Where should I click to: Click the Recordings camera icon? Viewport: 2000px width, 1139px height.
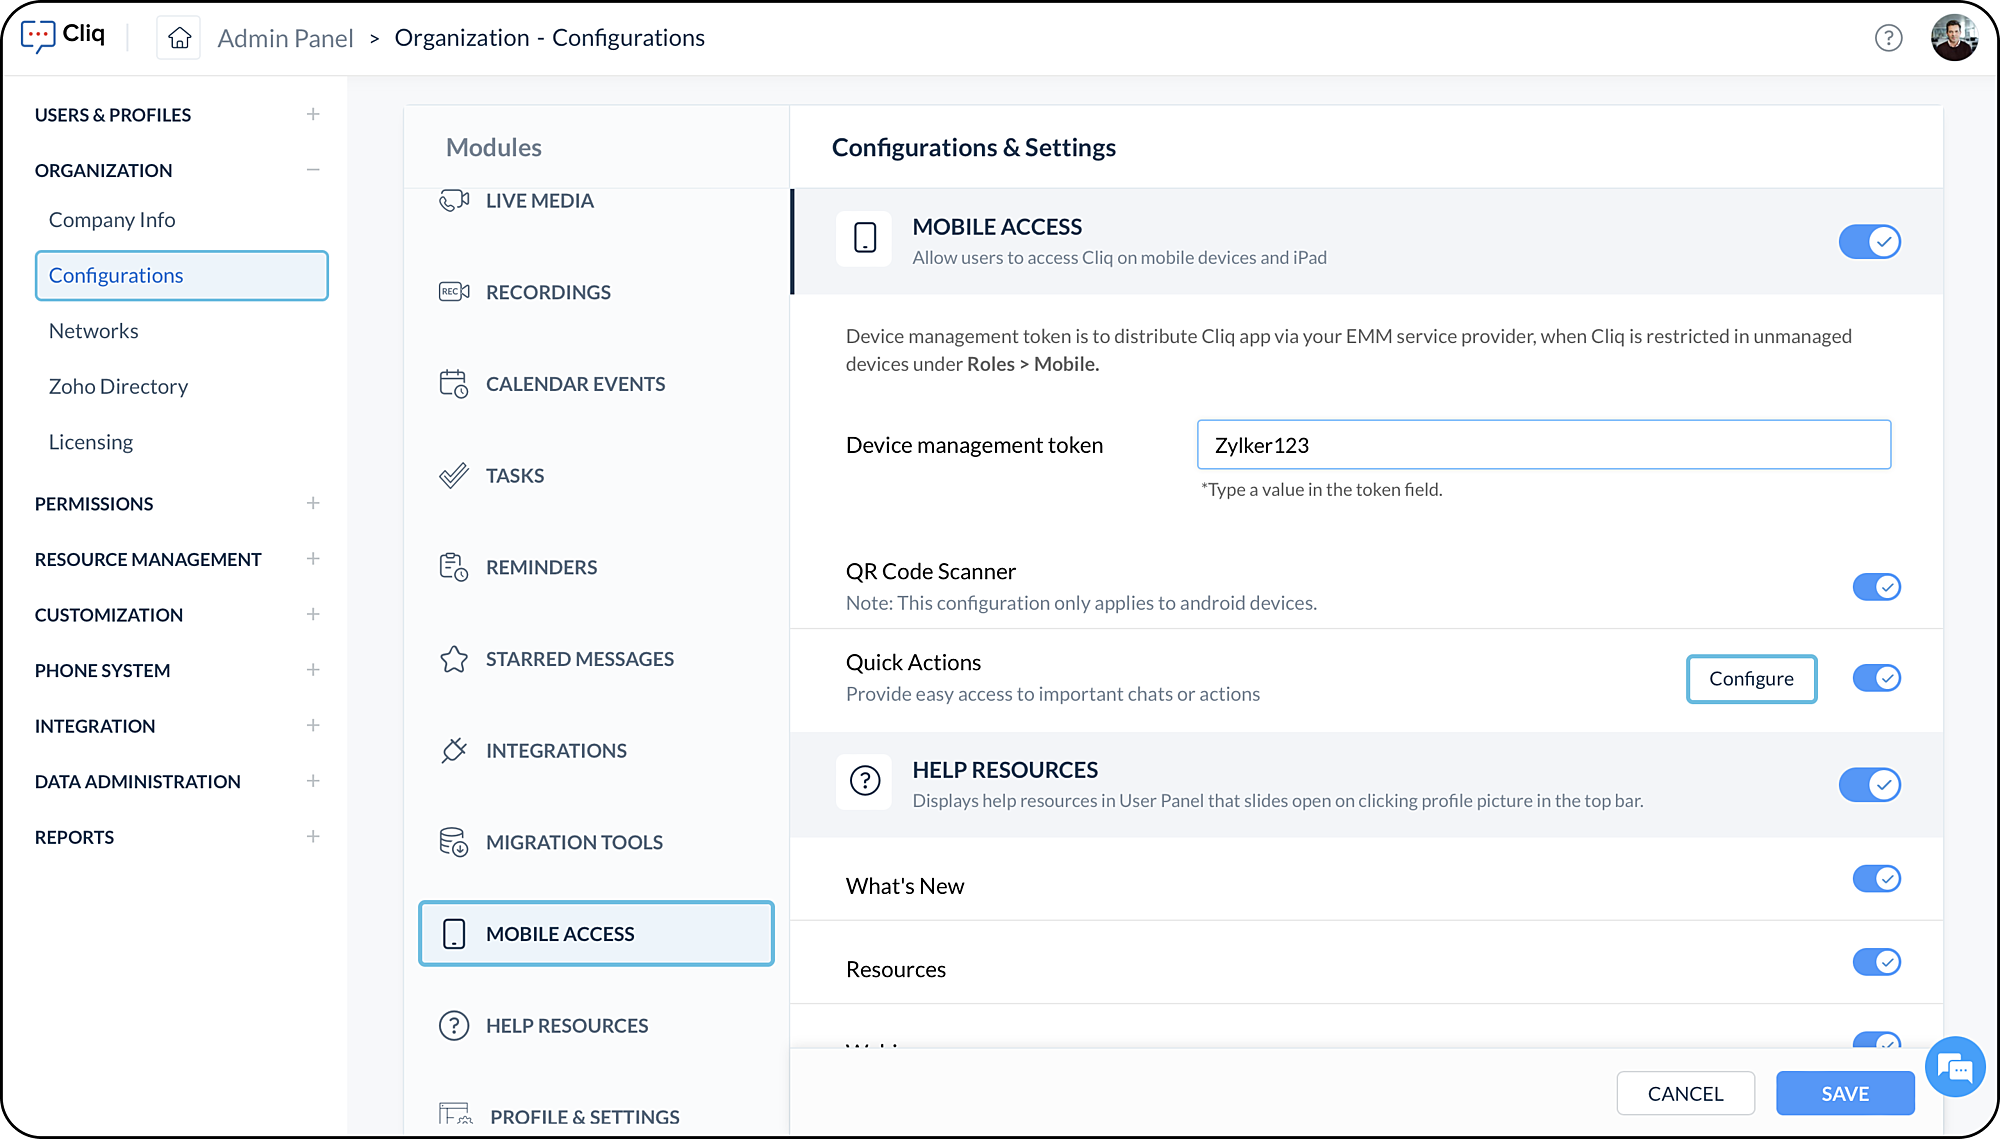[454, 292]
